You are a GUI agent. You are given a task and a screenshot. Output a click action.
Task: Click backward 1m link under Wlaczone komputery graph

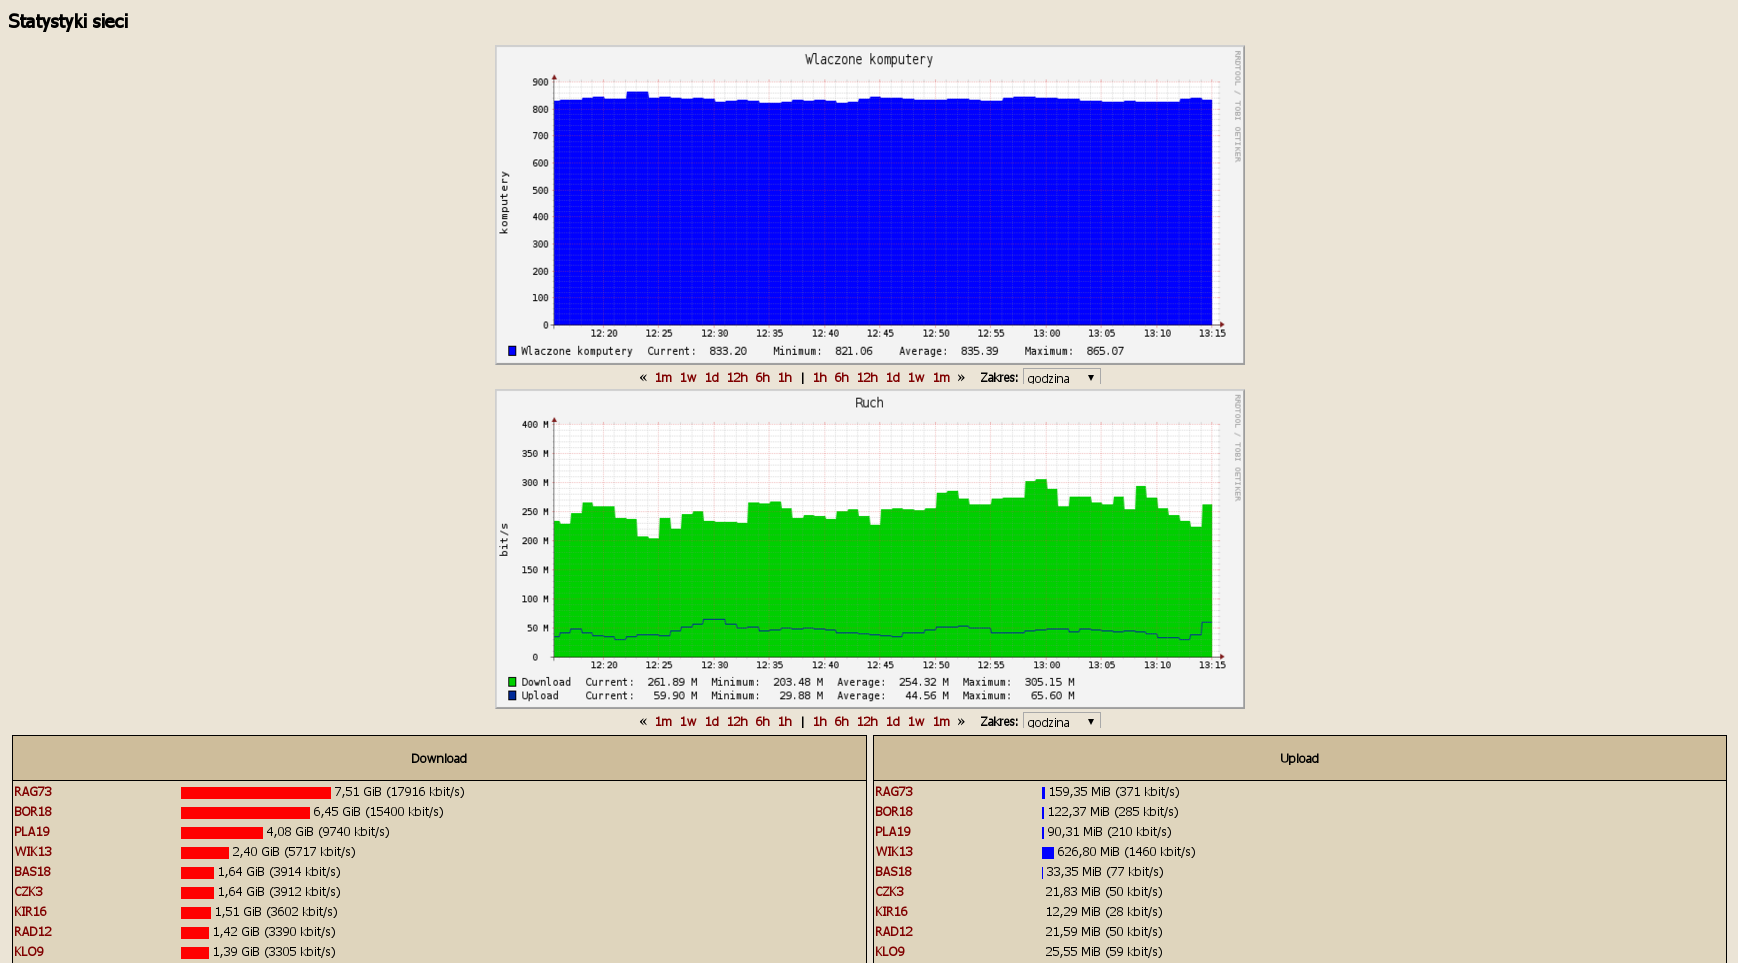coord(663,378)
